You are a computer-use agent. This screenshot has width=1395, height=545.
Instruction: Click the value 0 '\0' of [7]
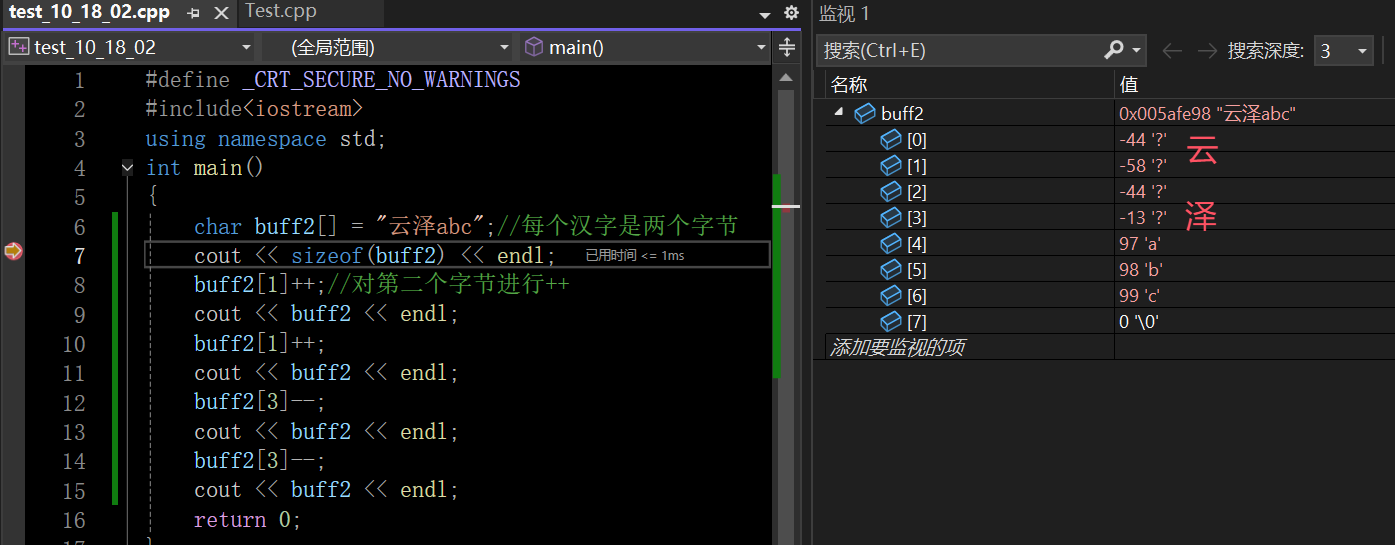pos(1139,322)
